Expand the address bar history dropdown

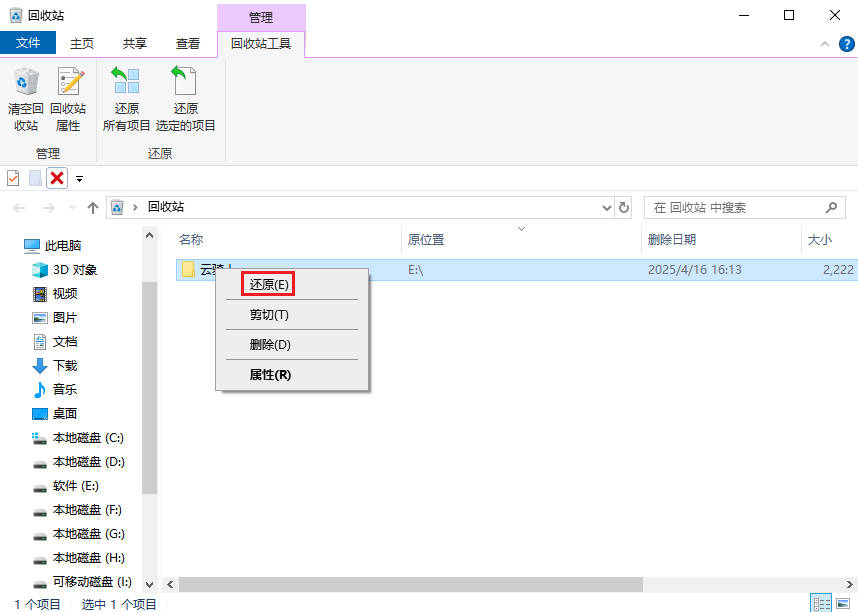click(607, 208)
